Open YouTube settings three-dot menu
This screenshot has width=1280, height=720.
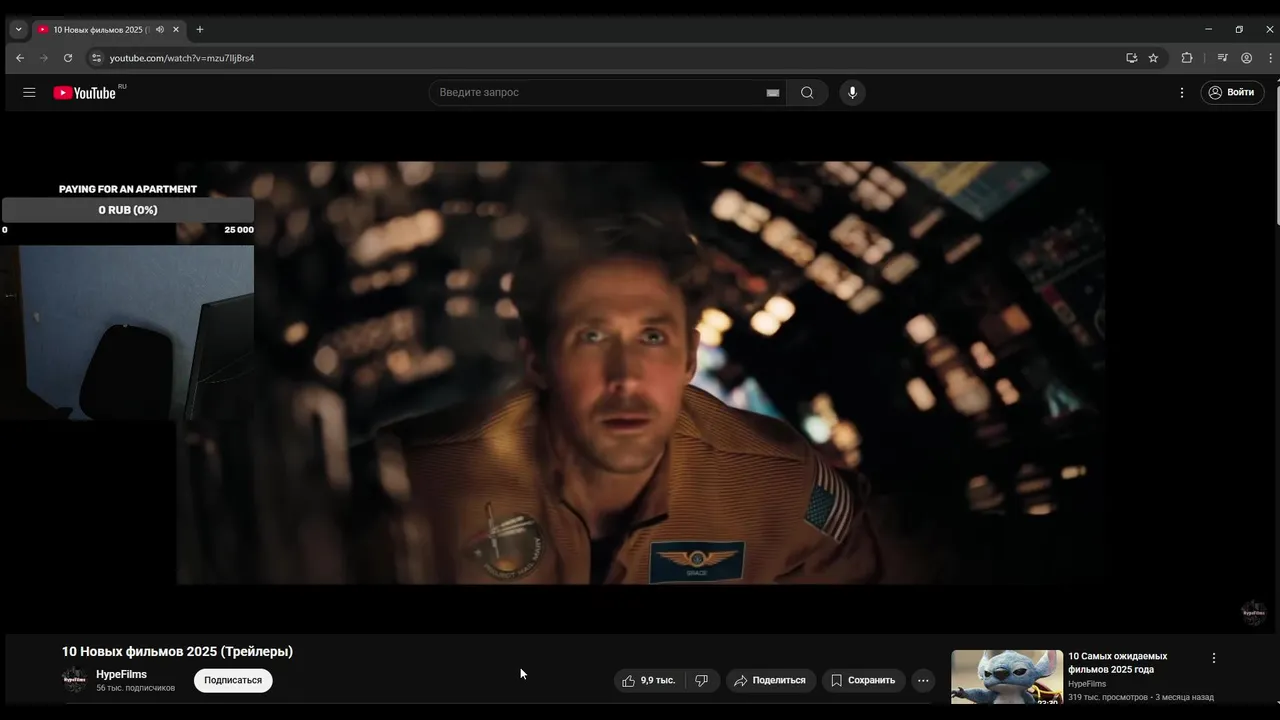point(1181,92)
